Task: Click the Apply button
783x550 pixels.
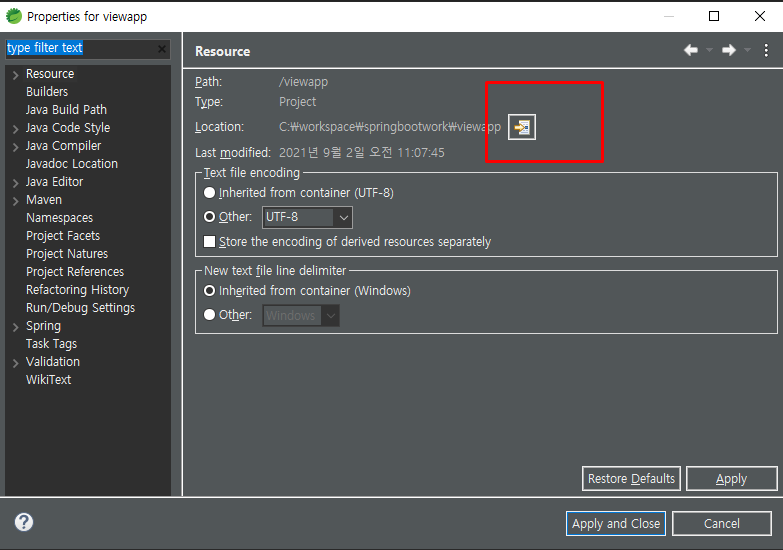Action: pyautogui.click(x=732, y=479)
